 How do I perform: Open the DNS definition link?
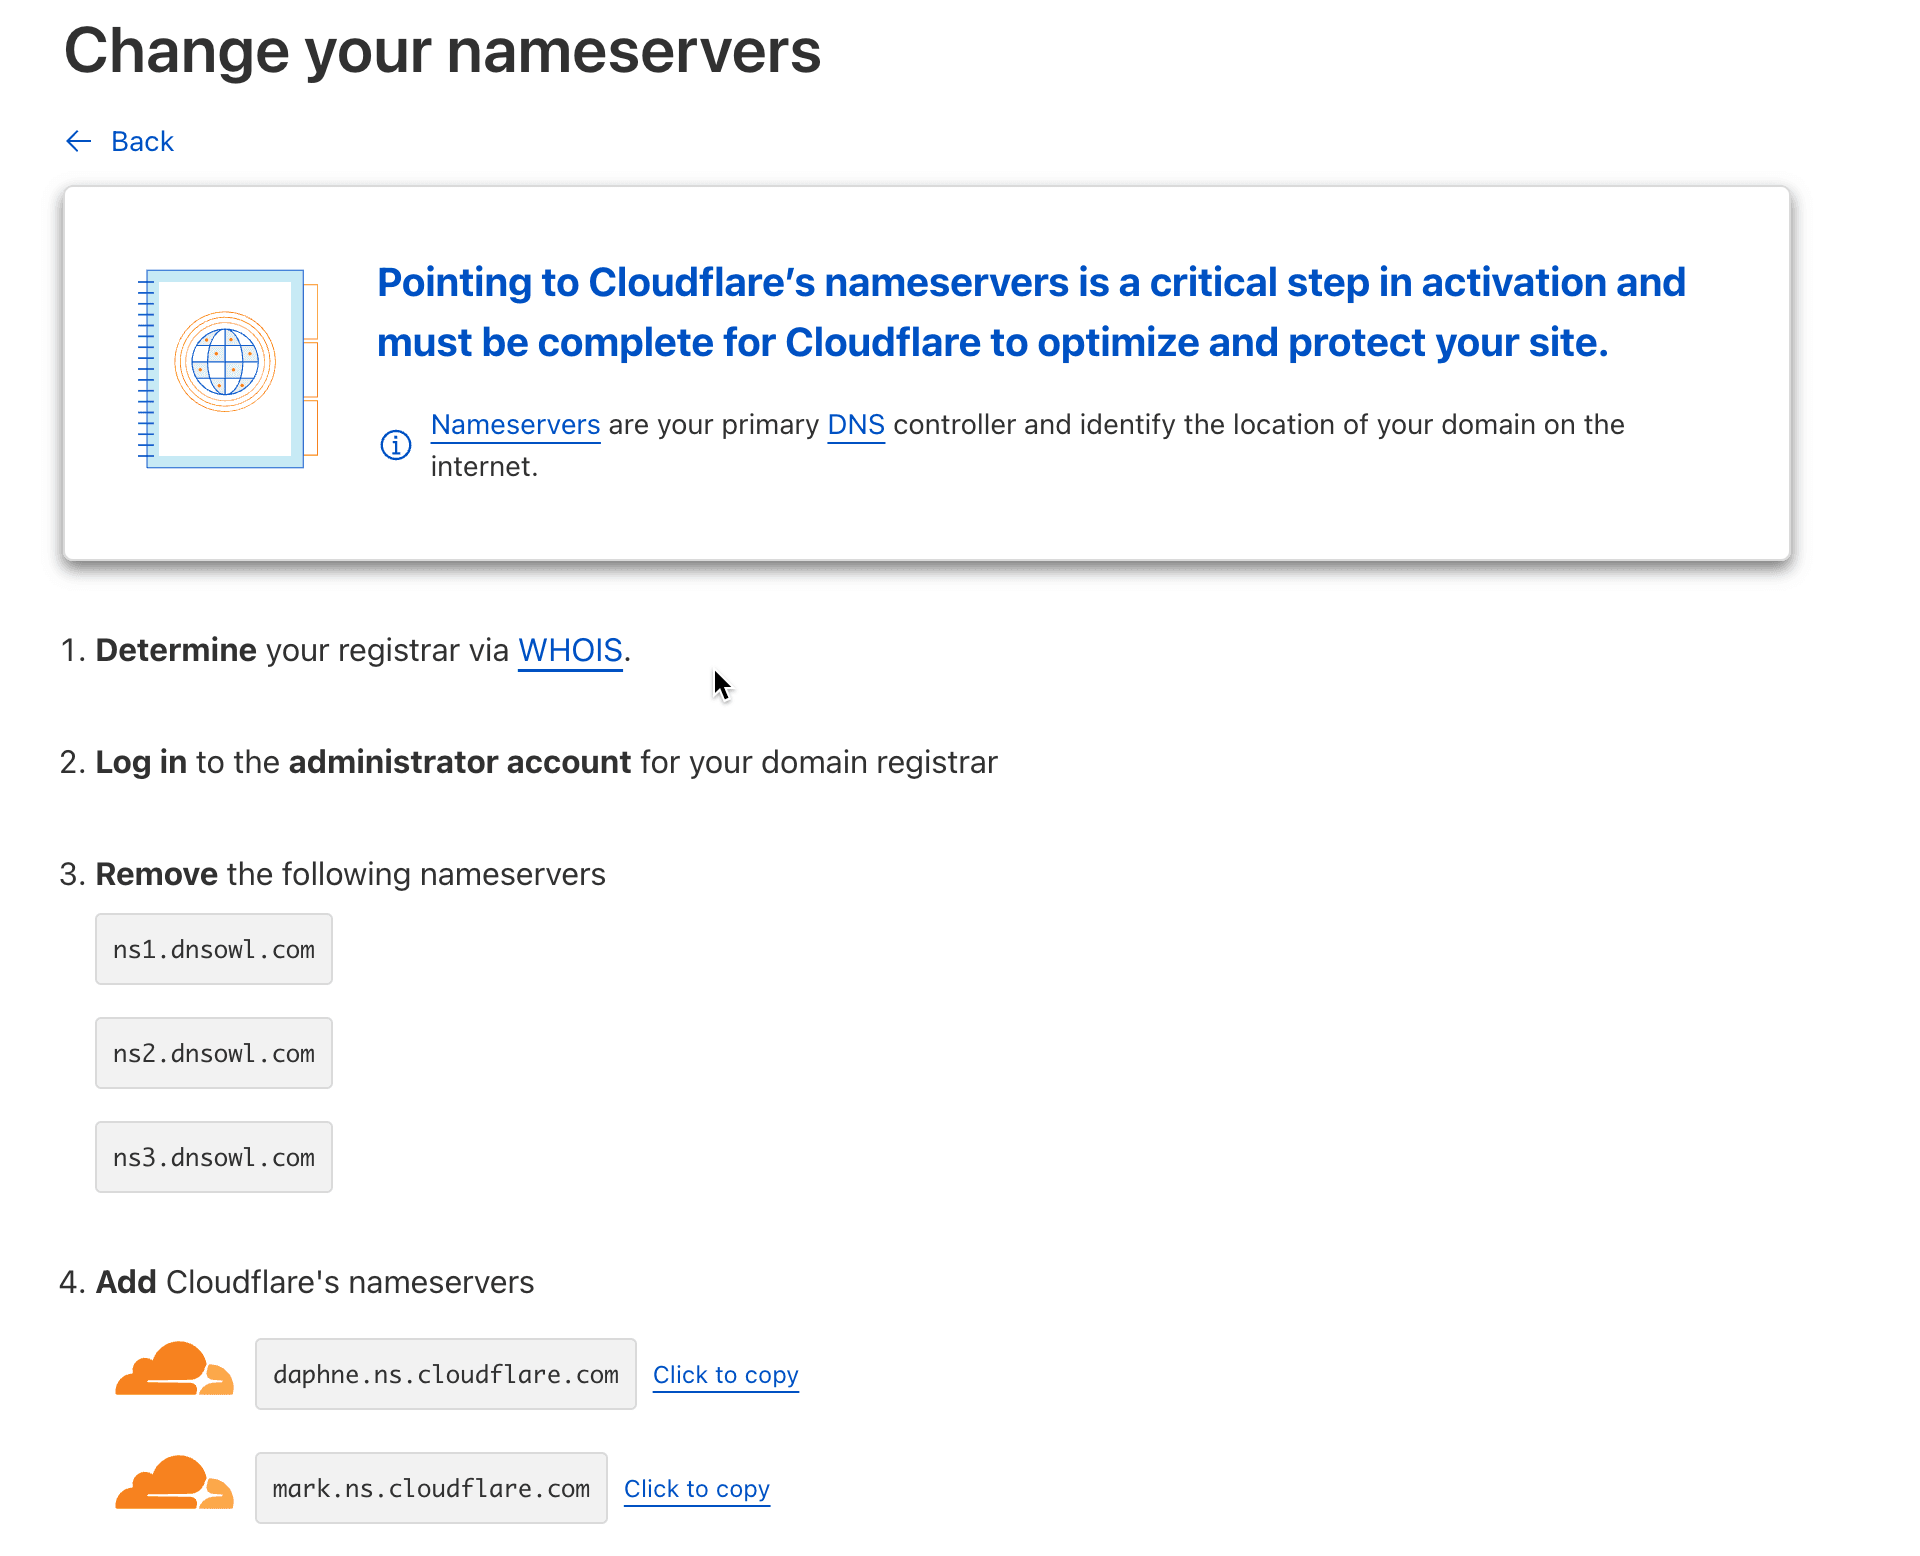click(856, 425)
